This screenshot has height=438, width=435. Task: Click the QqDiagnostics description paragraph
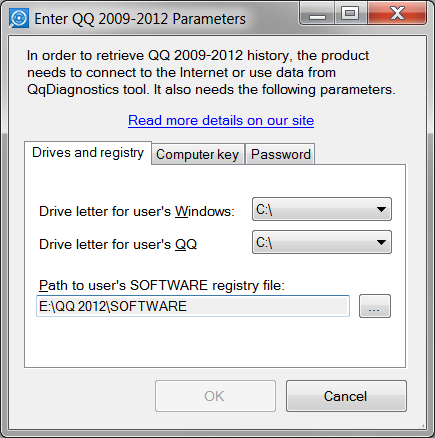point(211,72)
